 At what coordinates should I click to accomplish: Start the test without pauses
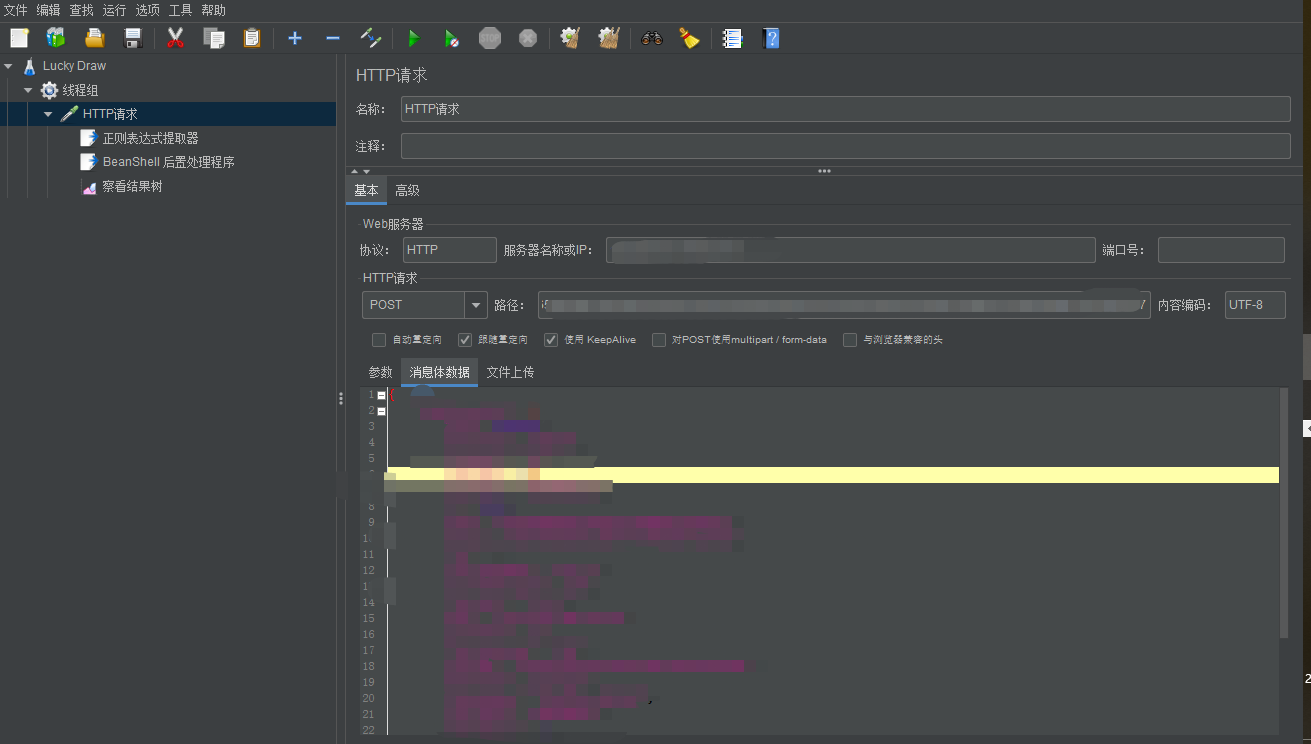click(452, 38)
